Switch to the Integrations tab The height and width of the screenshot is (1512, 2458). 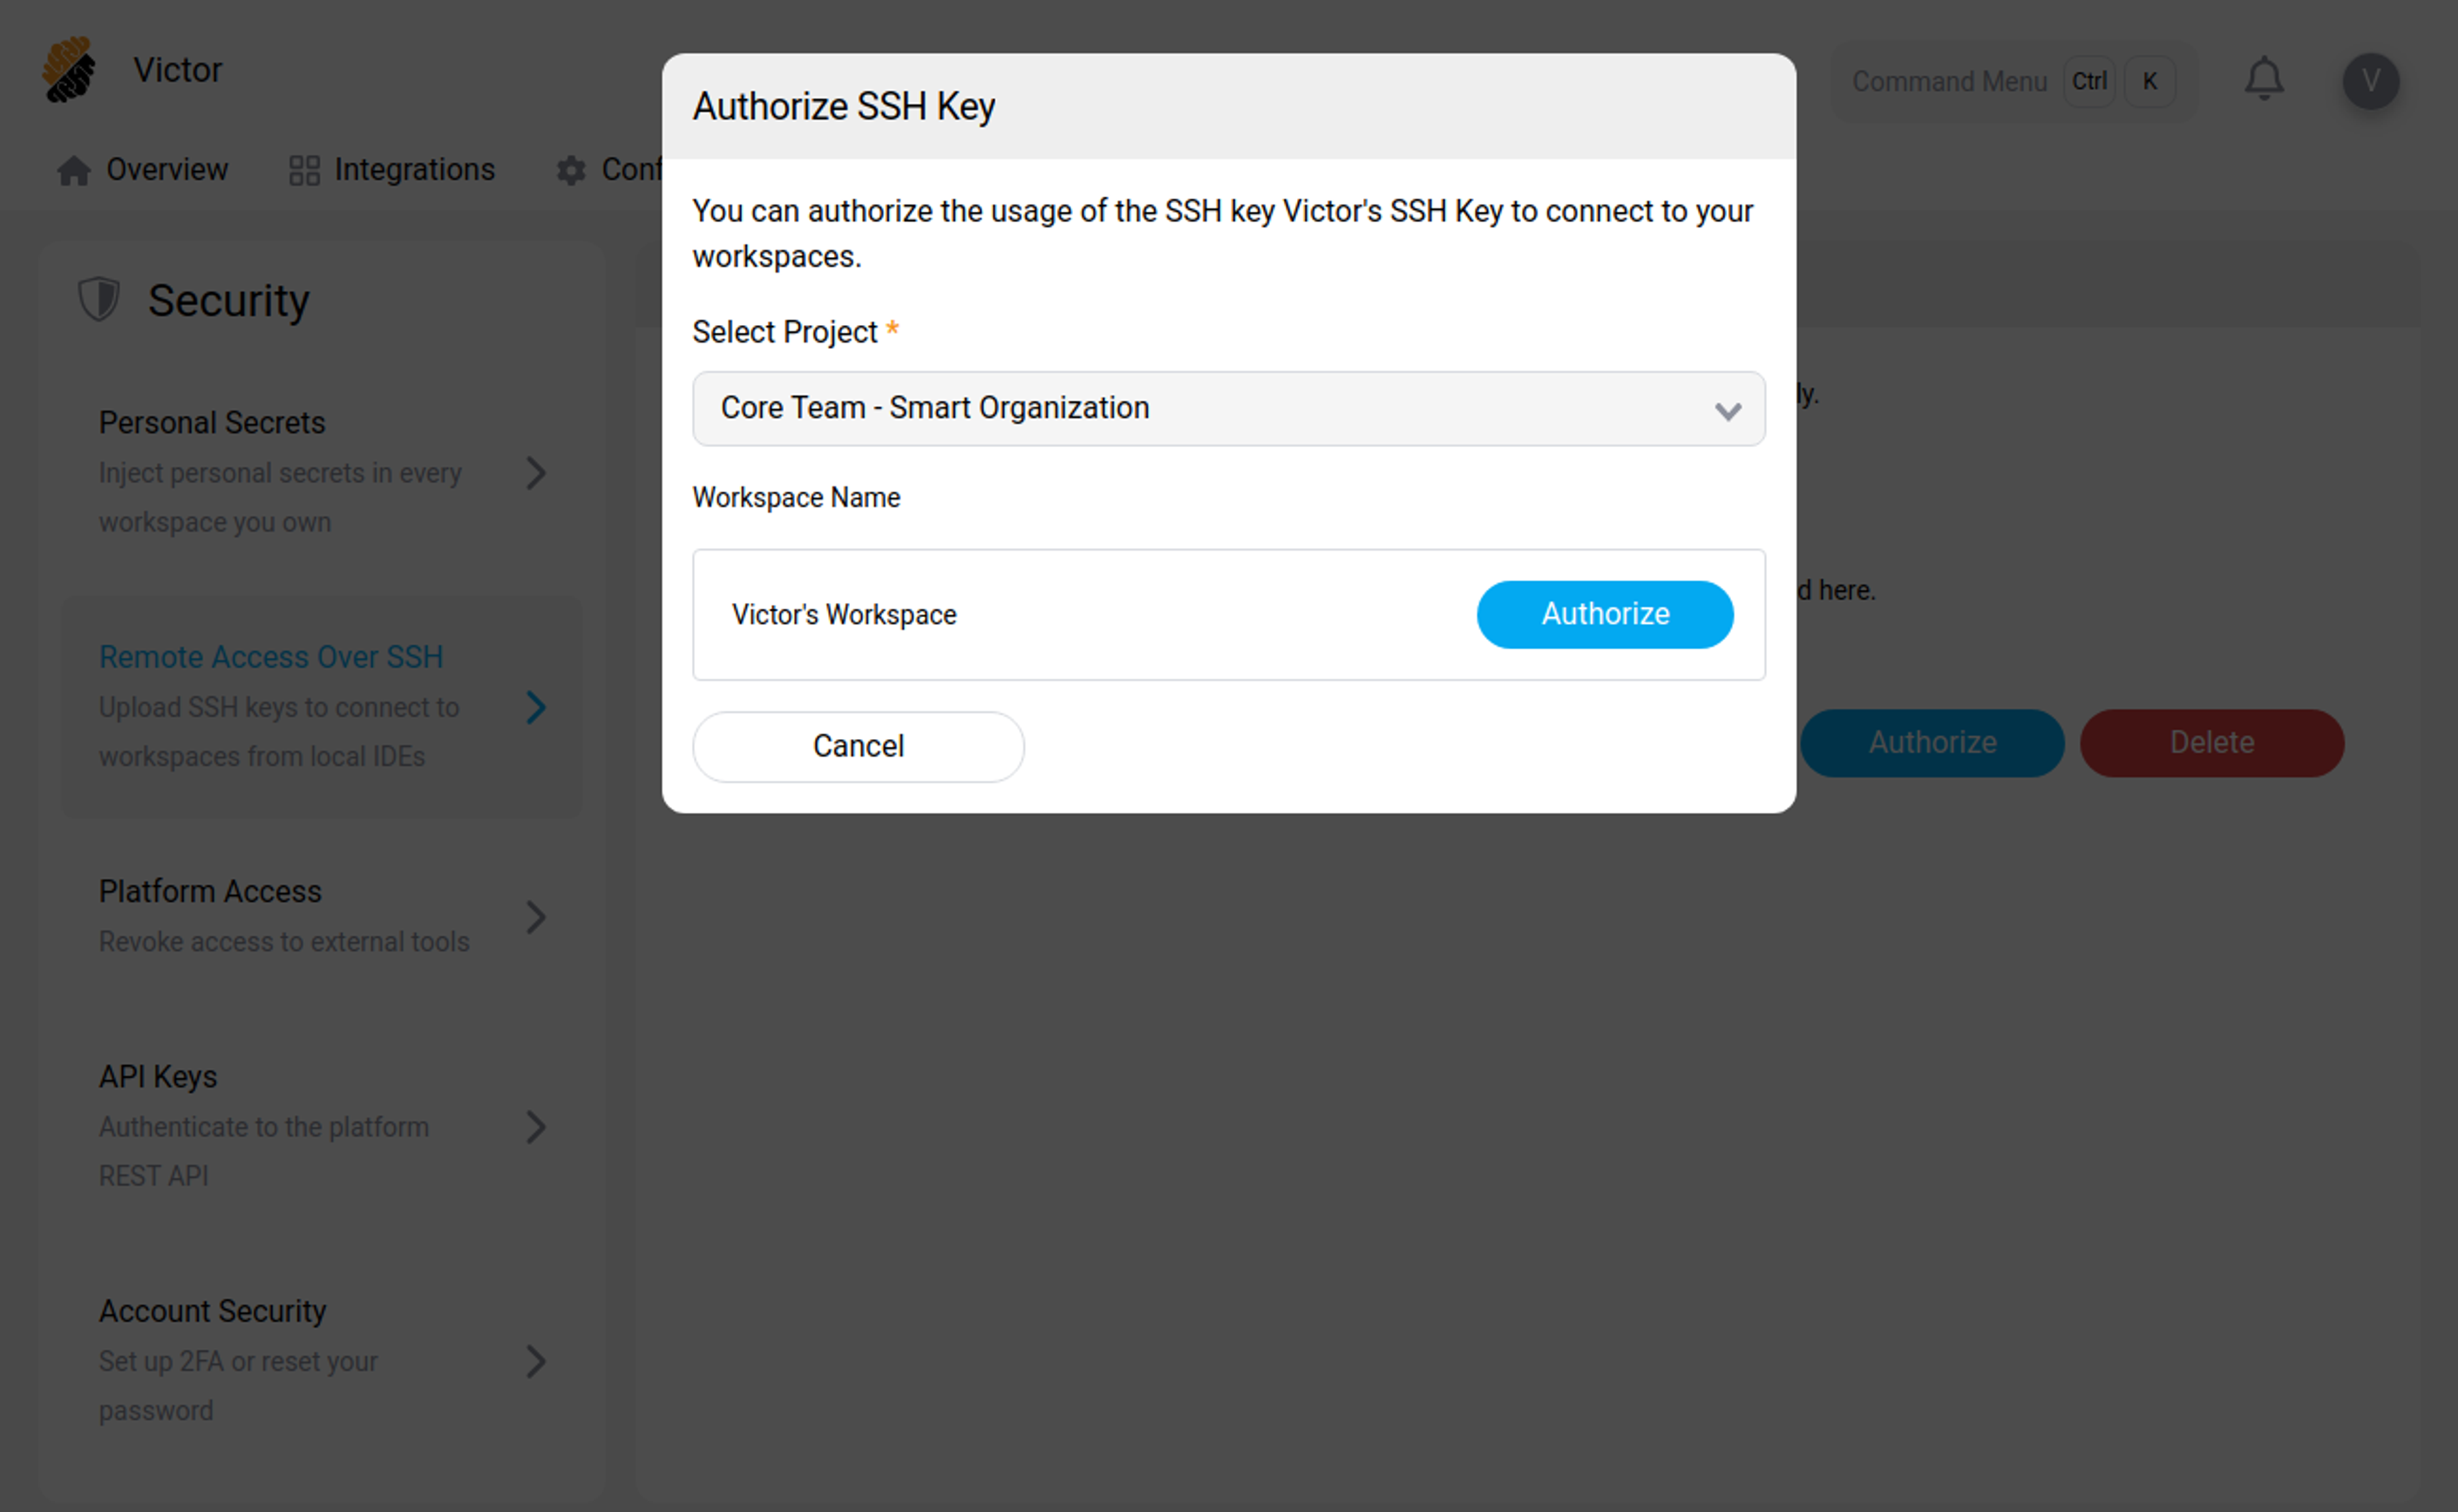tap(416, 170)
